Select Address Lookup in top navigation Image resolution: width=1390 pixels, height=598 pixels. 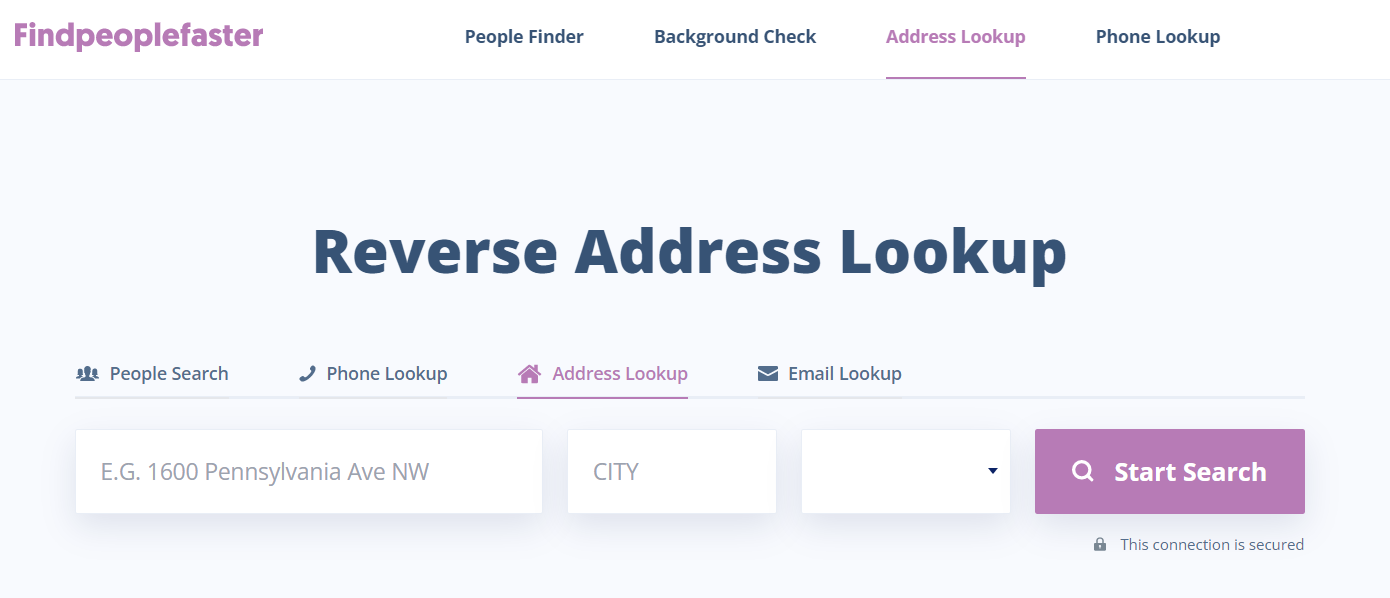click(x=956, y=37)
